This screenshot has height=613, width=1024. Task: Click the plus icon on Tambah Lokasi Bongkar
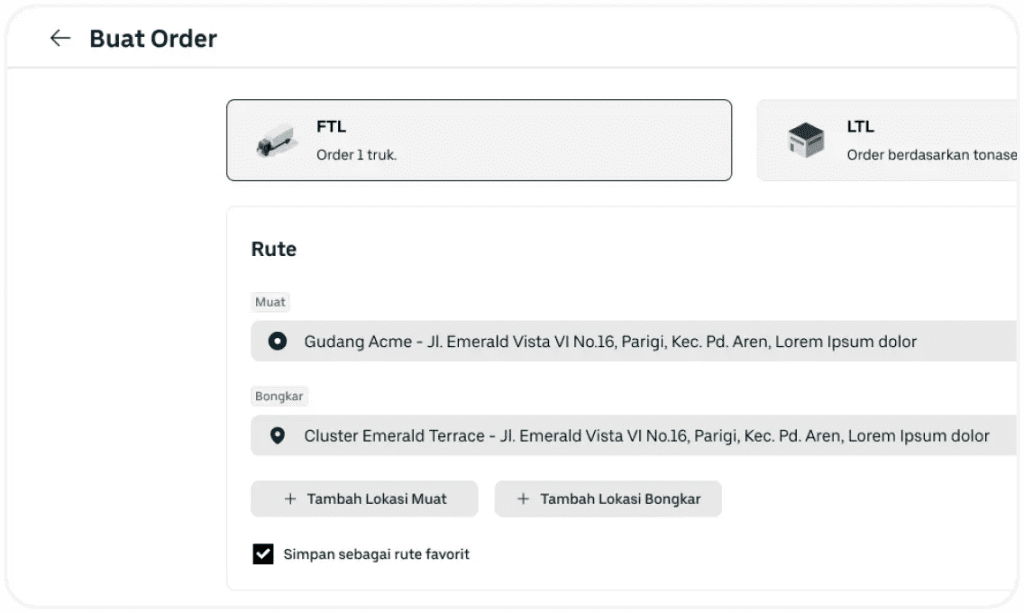click(x=523, y=499)
